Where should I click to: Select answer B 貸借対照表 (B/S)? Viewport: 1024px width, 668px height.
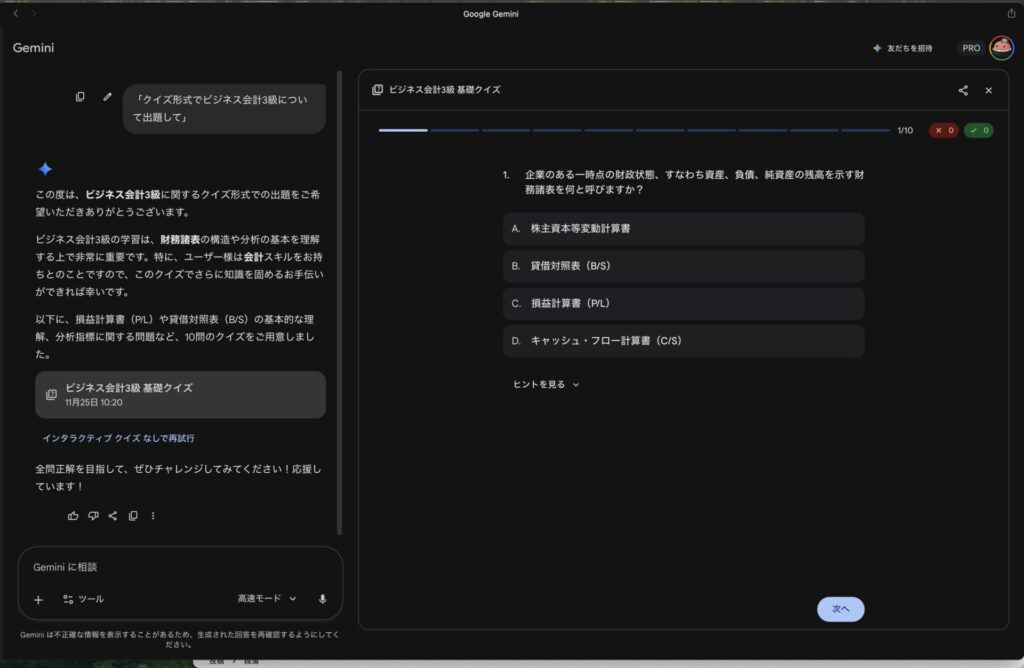click(x=683, y=266)
